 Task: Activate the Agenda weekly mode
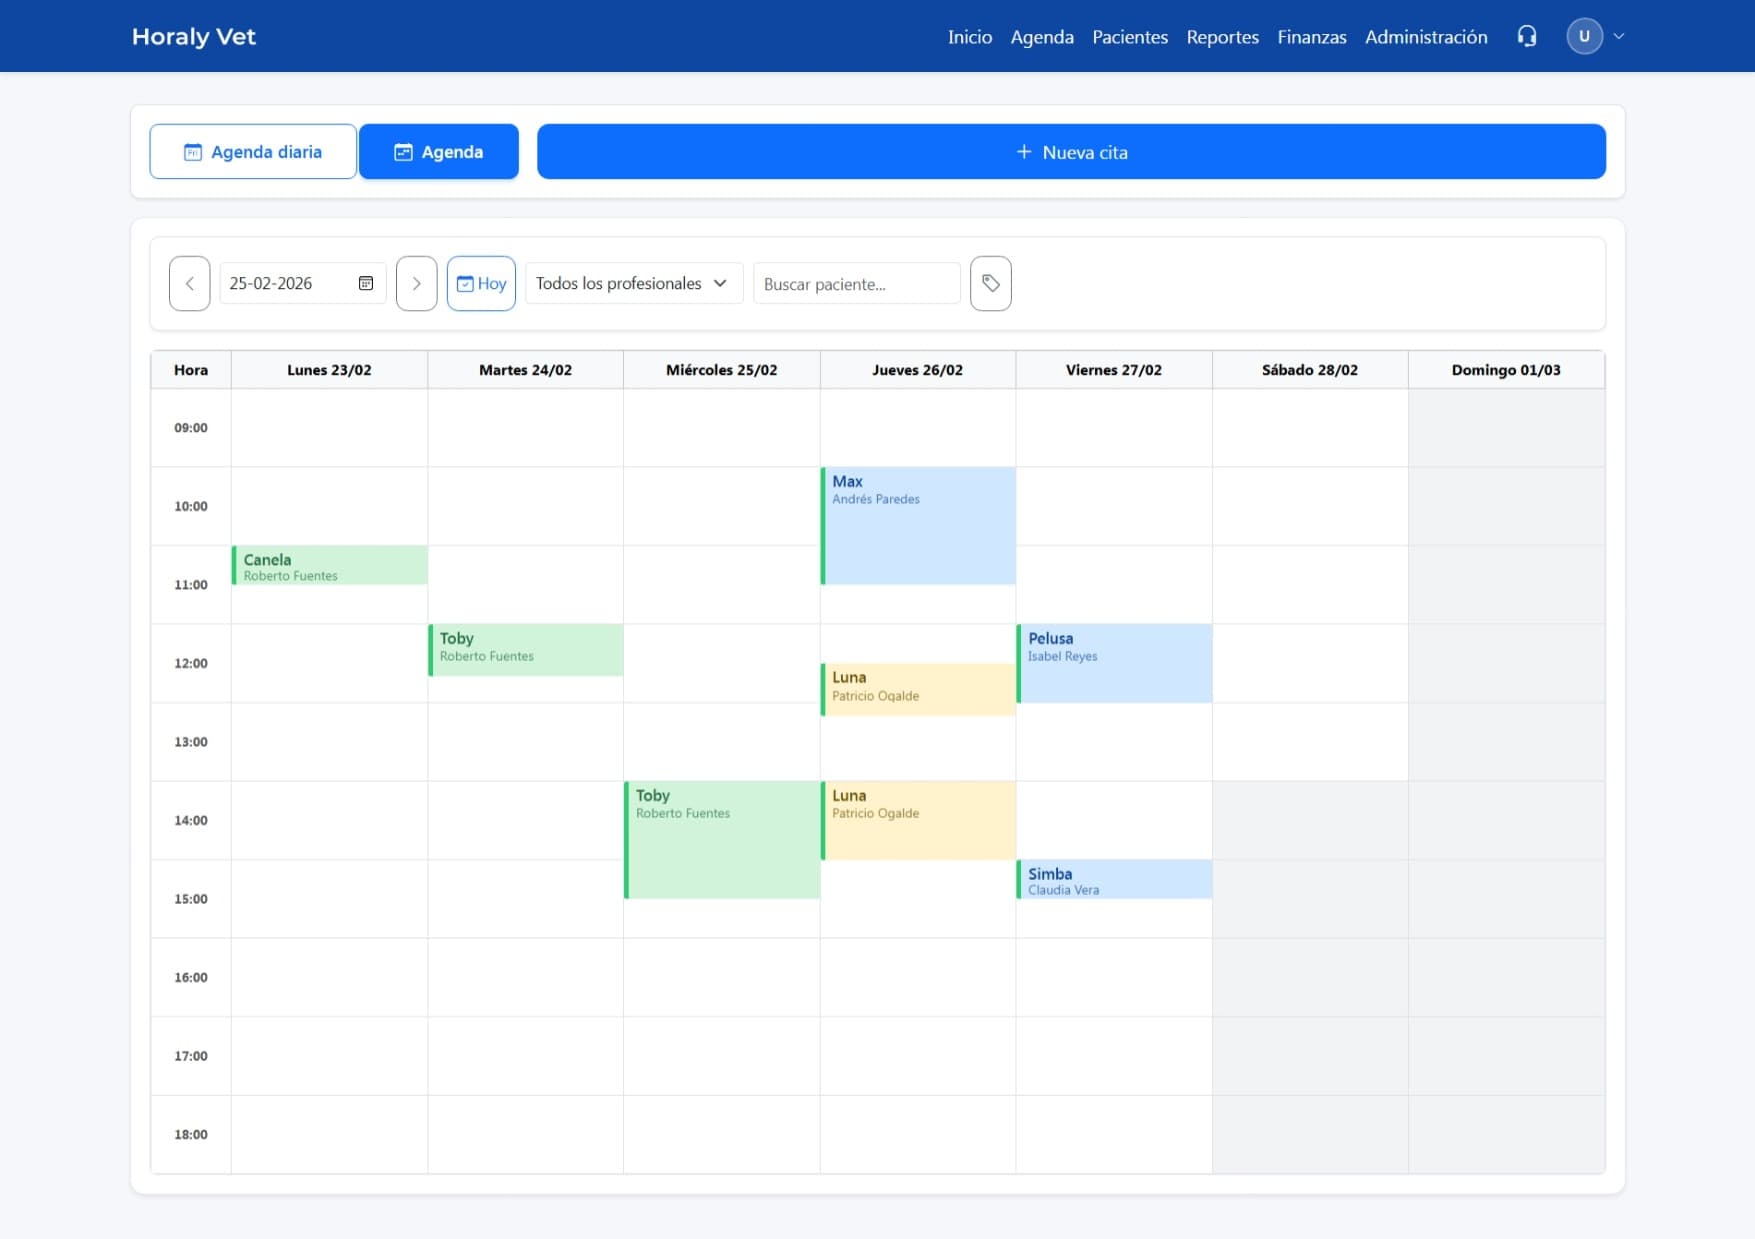click(x=438, y=152)
